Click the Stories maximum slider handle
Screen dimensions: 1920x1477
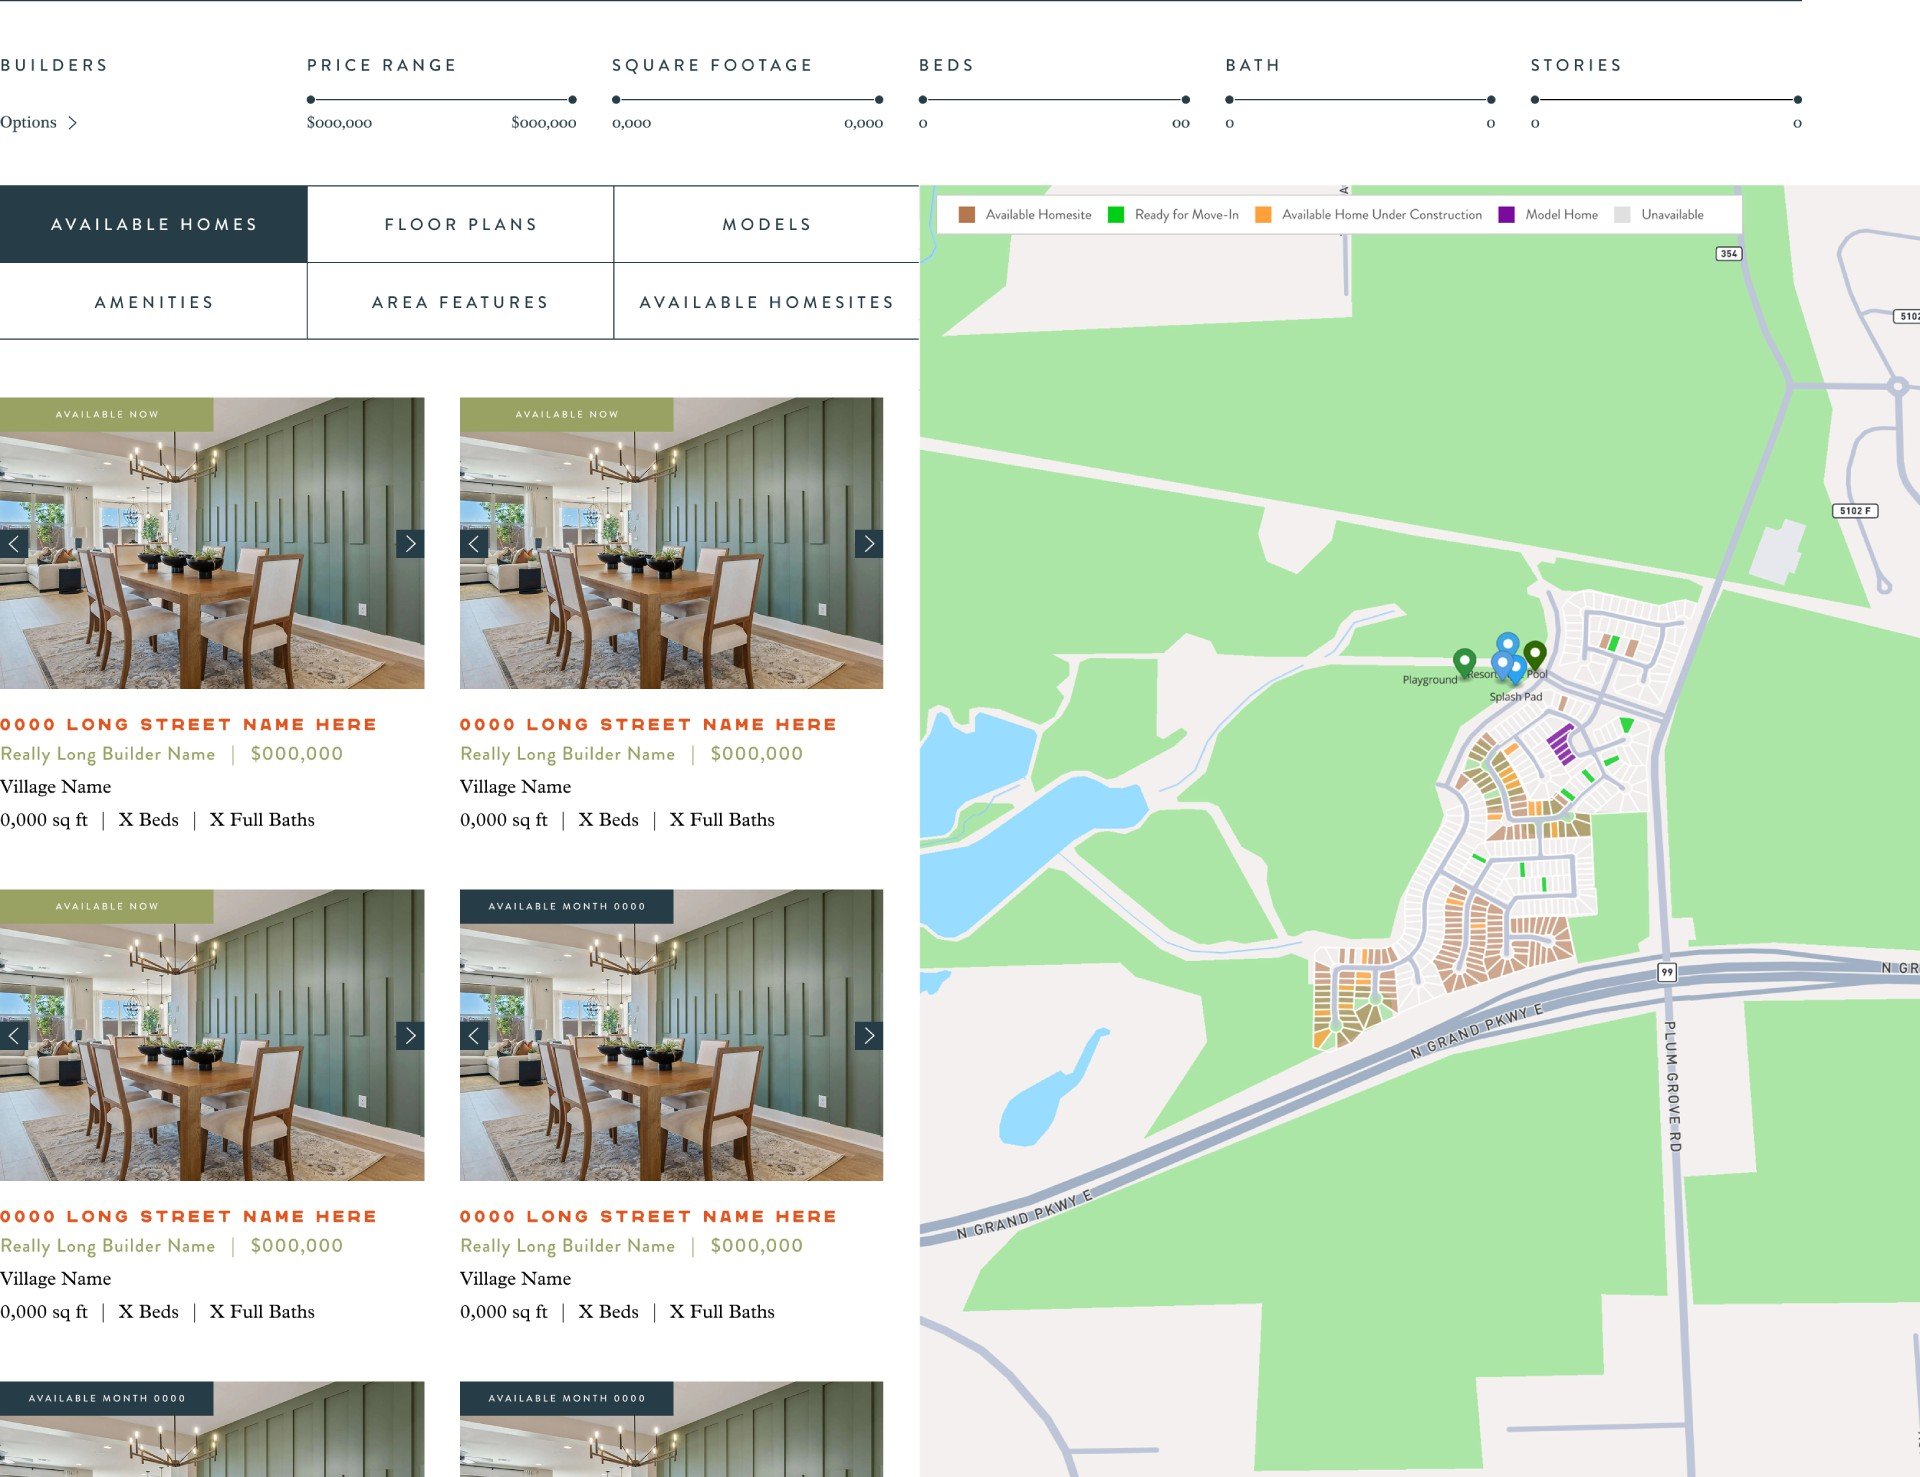click(1797, 100)
